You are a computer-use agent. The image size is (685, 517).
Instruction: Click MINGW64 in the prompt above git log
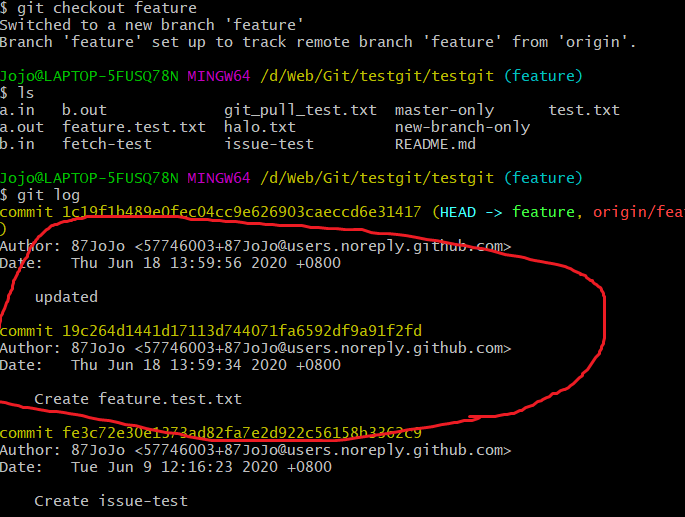(219, 178)
